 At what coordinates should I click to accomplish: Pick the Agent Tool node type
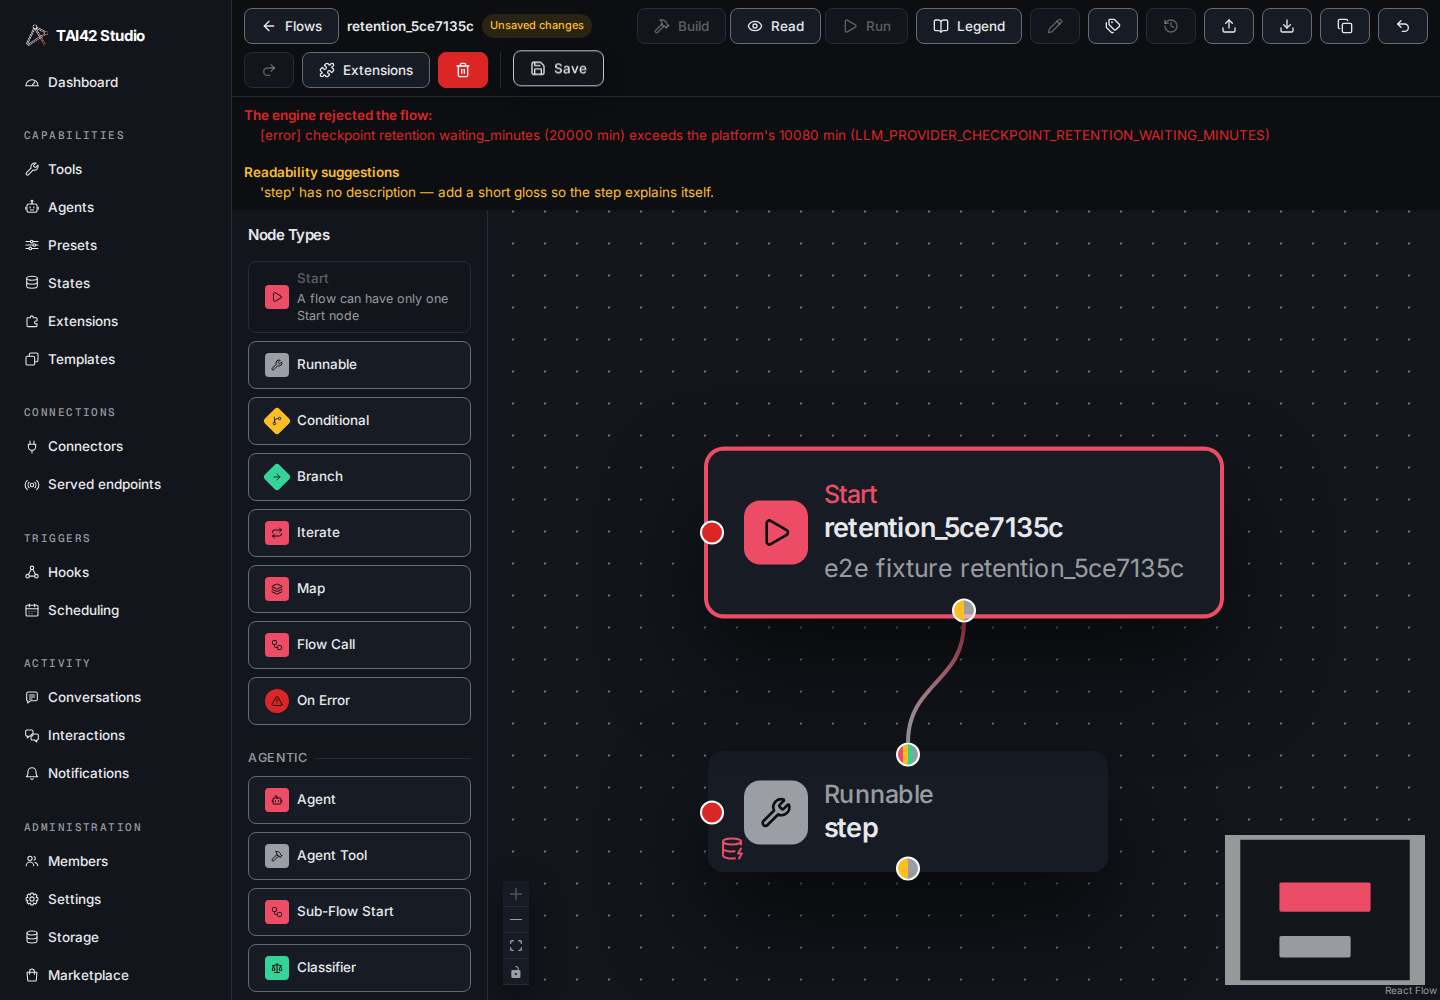(x=359, y=856)
